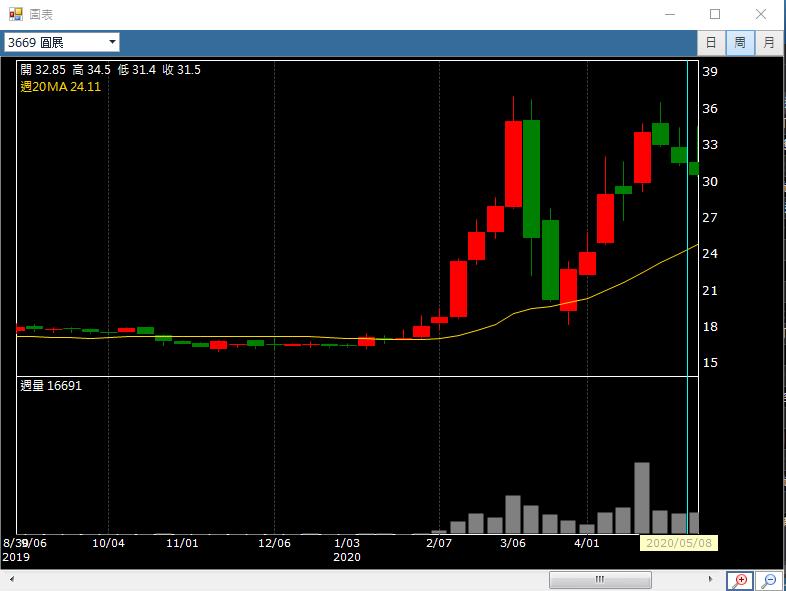Close the chart window

click(x=761, y=14)
